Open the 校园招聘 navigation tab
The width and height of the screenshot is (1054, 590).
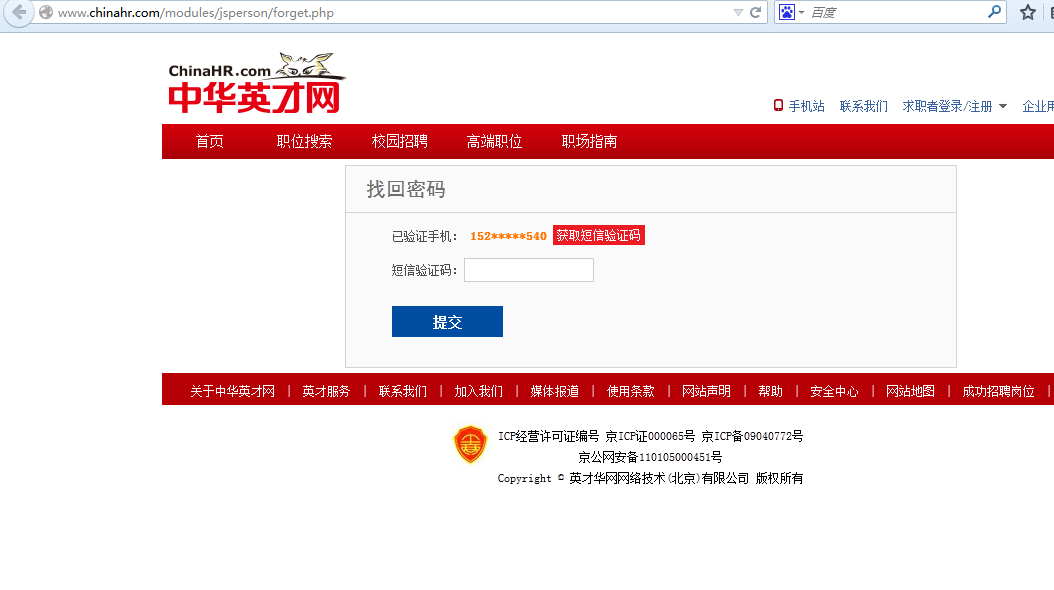click(x=399, y=141)
